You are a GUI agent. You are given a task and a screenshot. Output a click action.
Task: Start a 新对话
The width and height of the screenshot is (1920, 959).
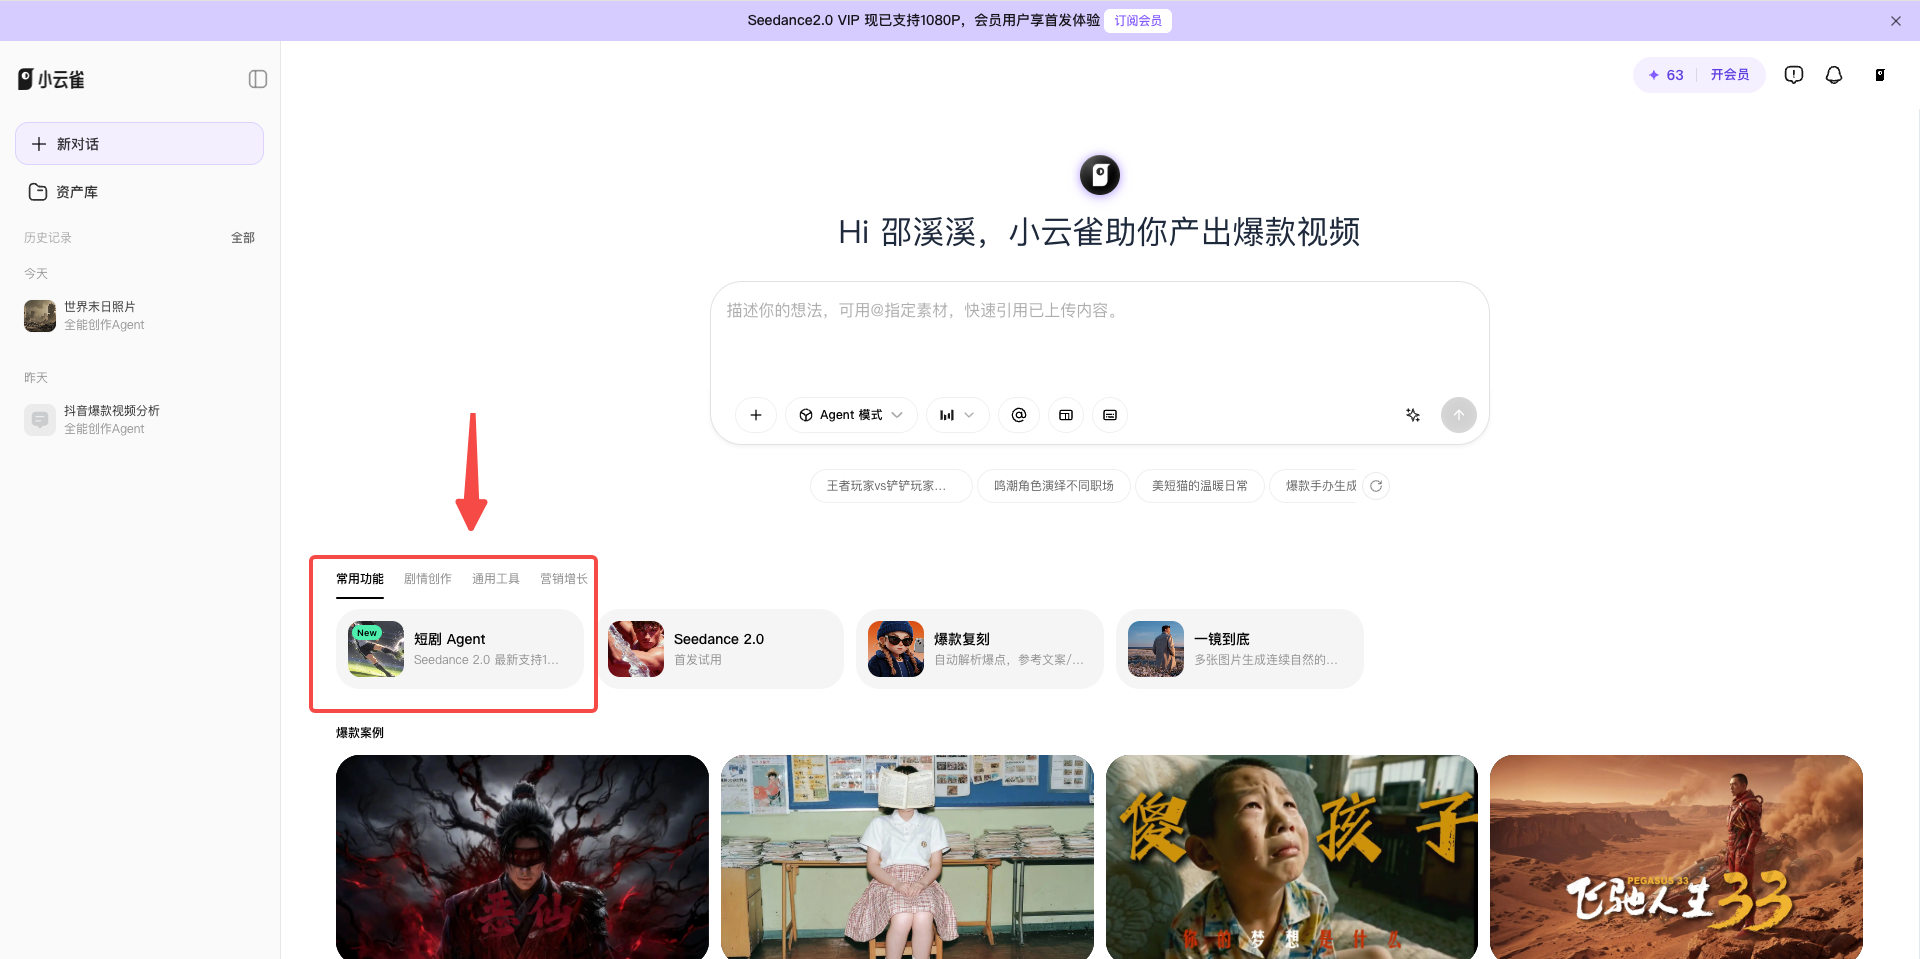pos(139,144)
